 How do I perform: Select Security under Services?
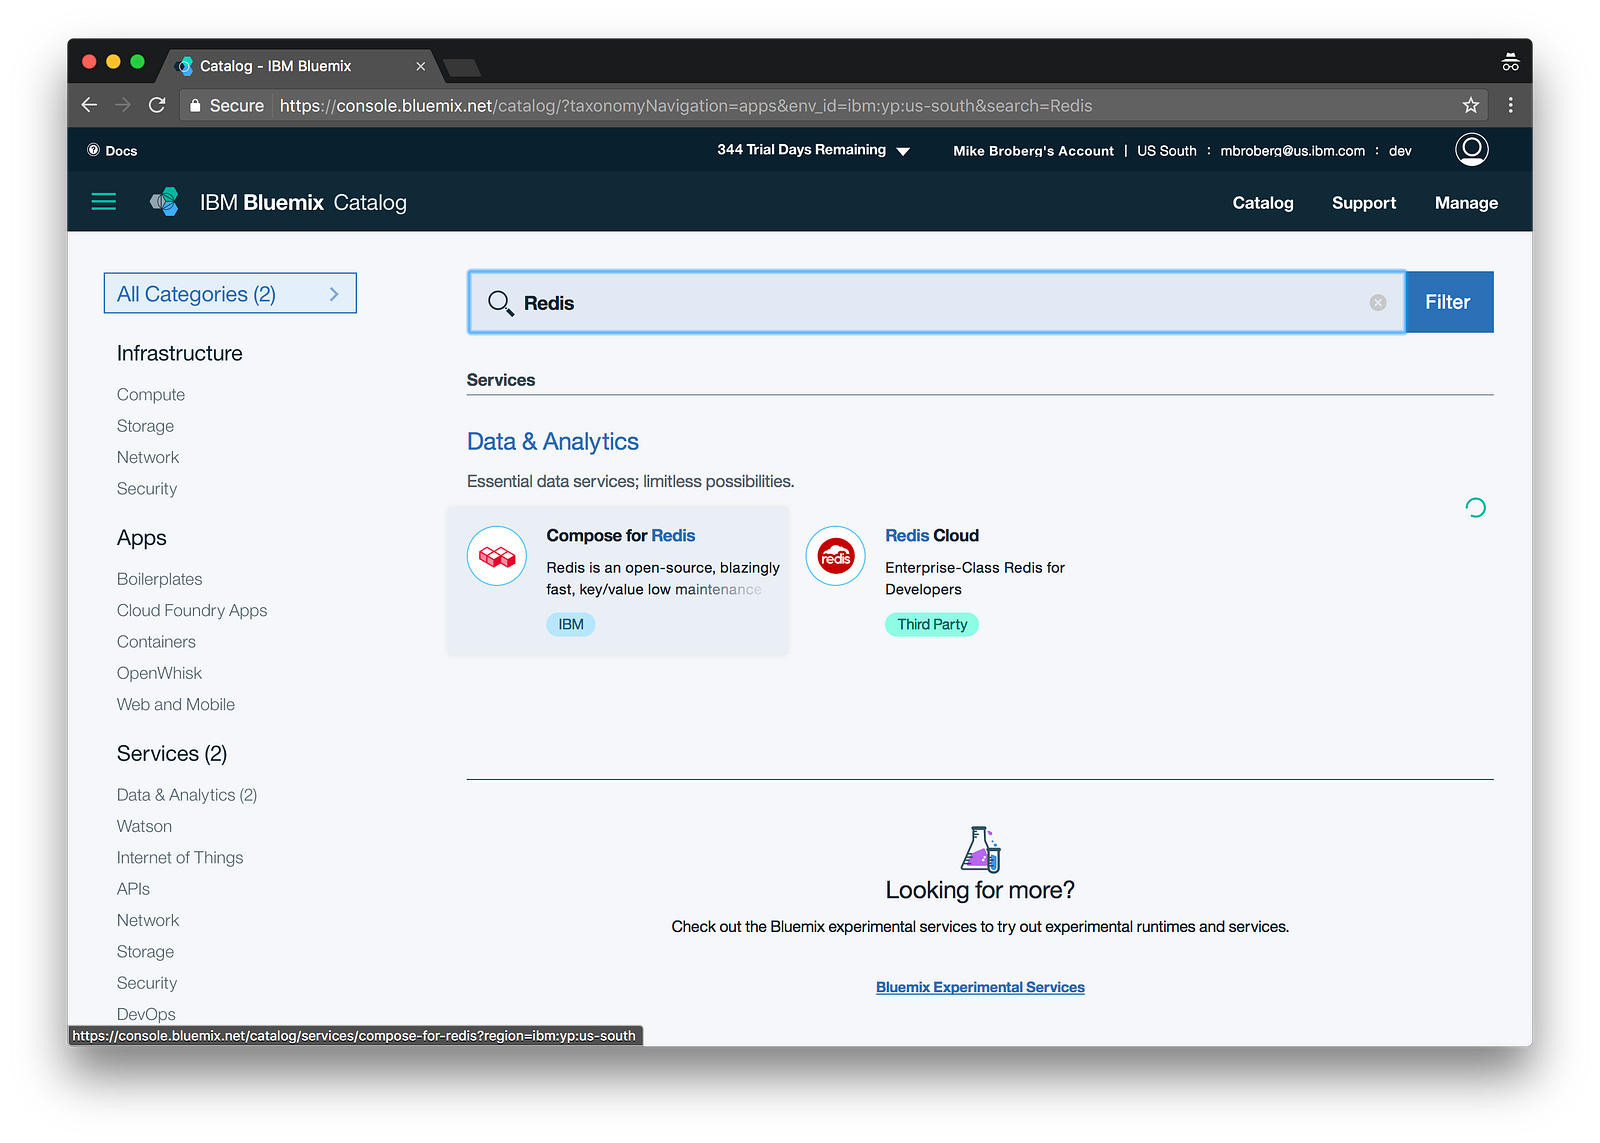click(x=147, y=984)
